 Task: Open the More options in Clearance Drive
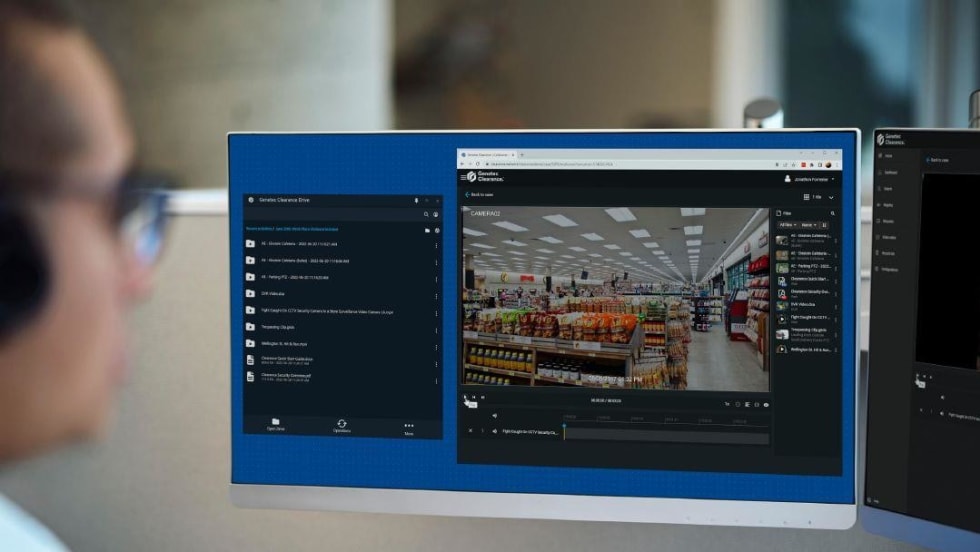tap(408, 425)
